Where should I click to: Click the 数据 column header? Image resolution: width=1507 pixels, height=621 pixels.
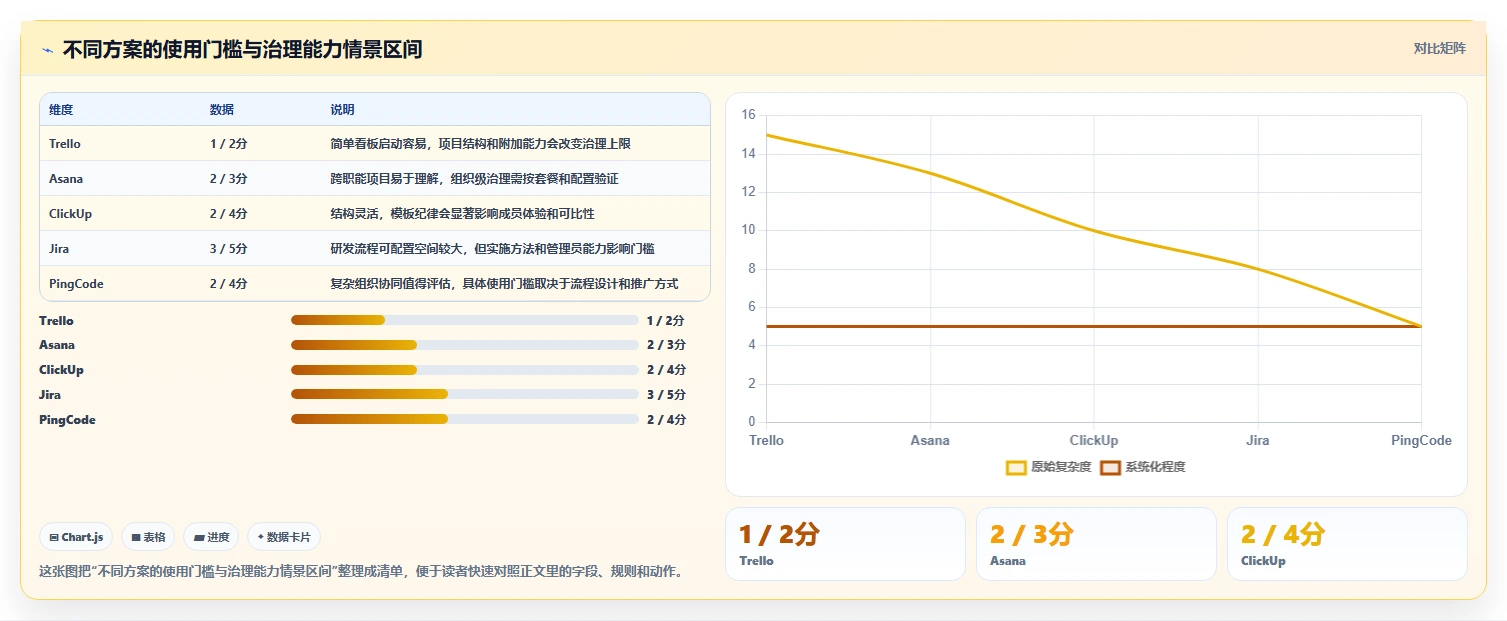pyautogui.click(x=222, y=110)
